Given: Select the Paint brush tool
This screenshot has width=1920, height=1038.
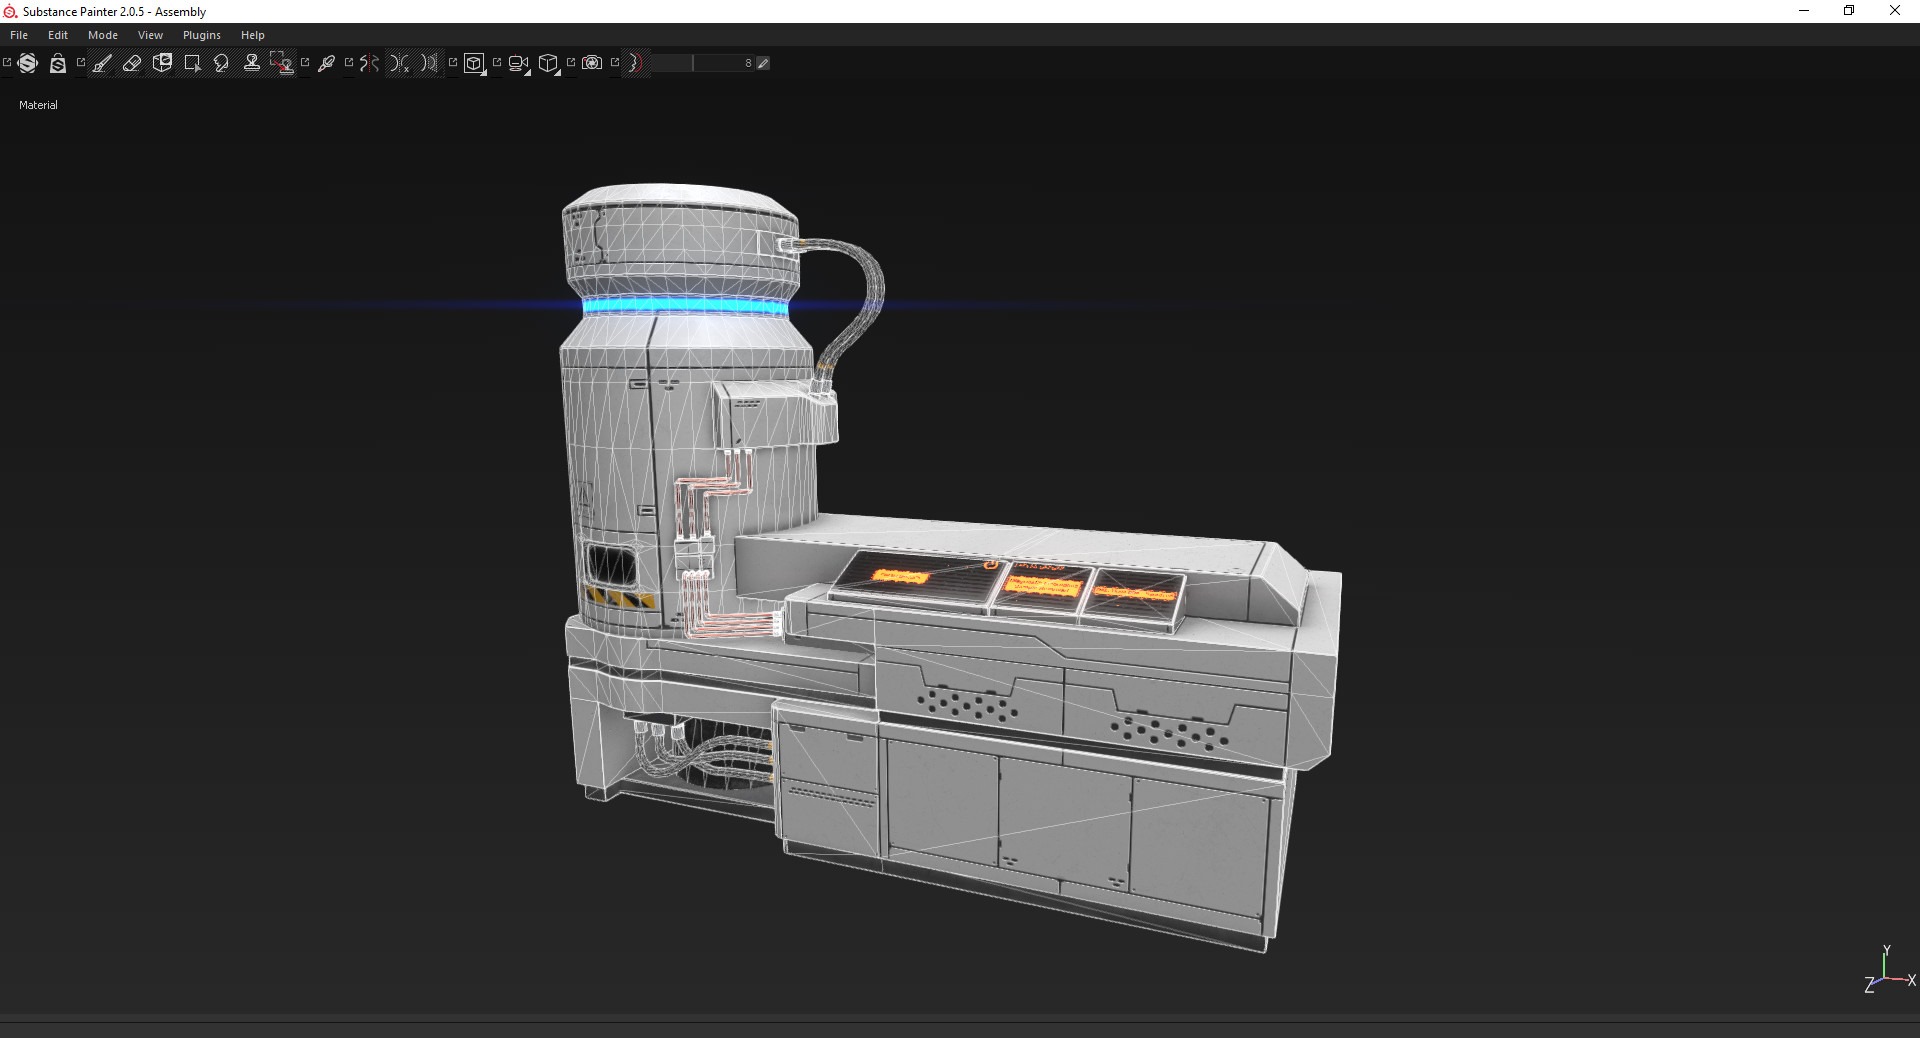Looking at the screenshot, I should coord(102,63).
